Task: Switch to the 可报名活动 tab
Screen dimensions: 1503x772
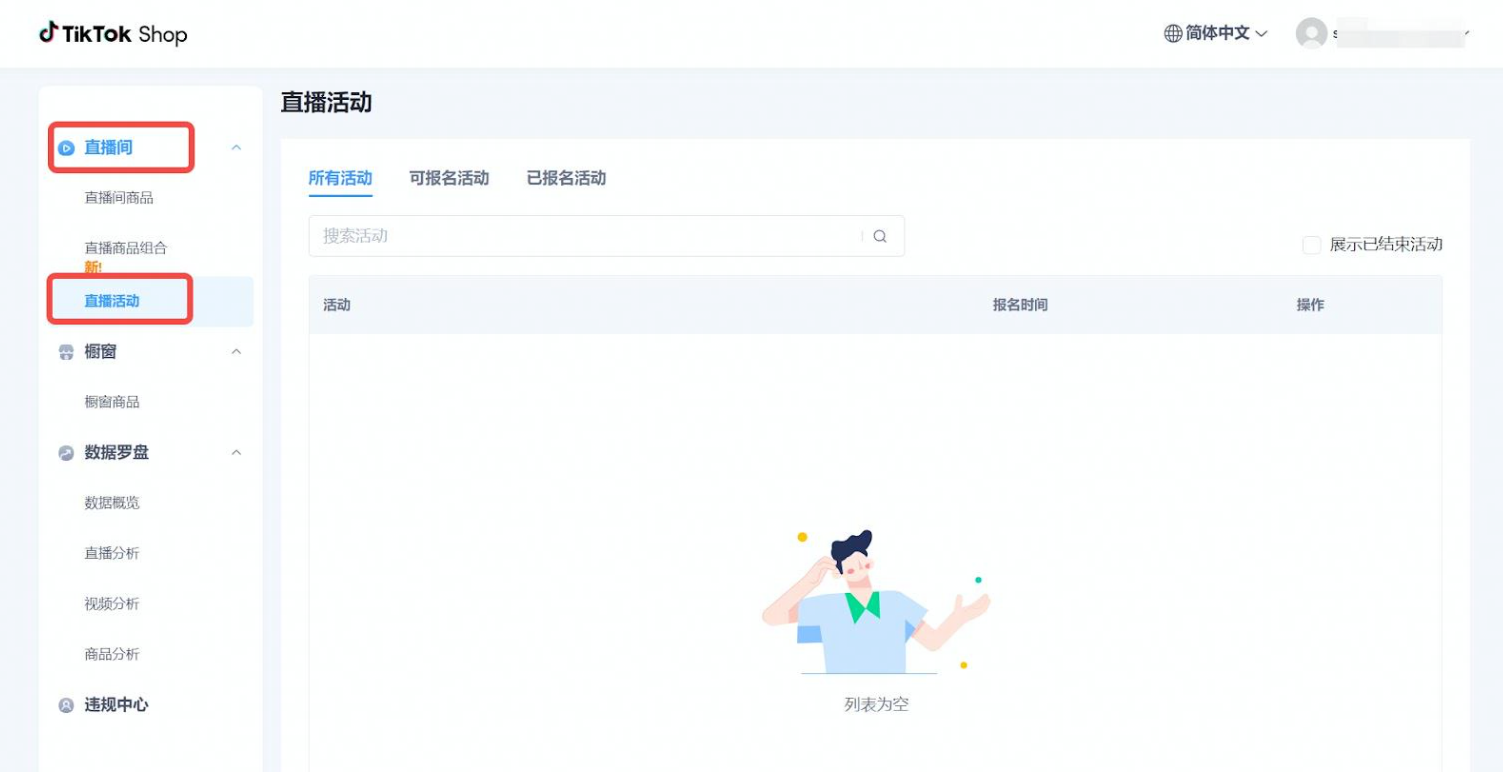Action: (449, 178)
